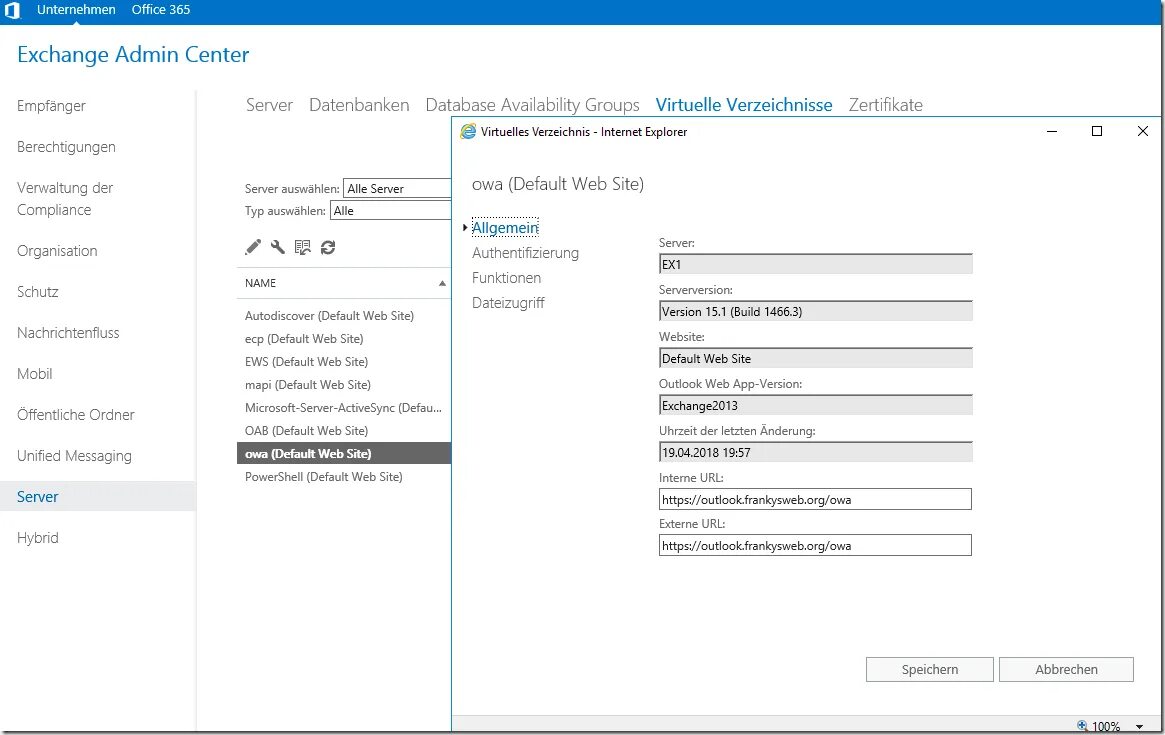The width and height of the screenshot is (1165, 735).
Task: Click the Speichern button
Action: click(929, 669)
